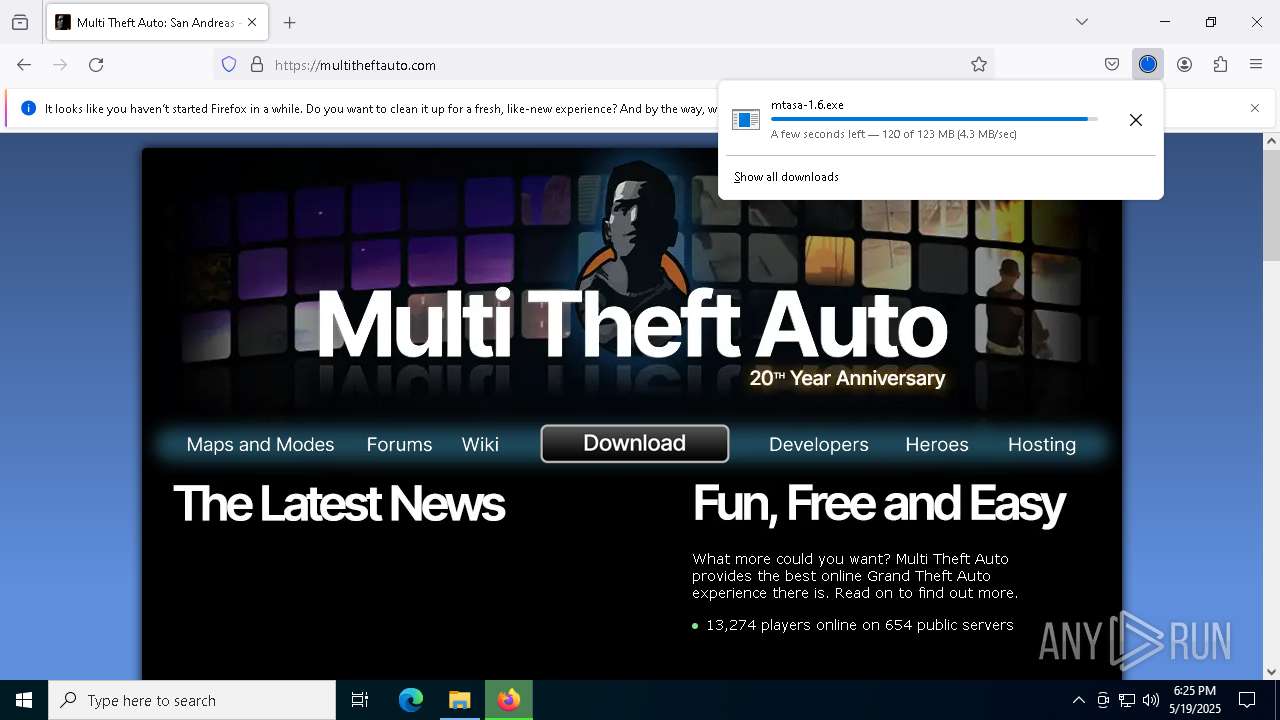The image size is (1280, 720).
Task: Visit the Heroes page
Action: (937, 445)
